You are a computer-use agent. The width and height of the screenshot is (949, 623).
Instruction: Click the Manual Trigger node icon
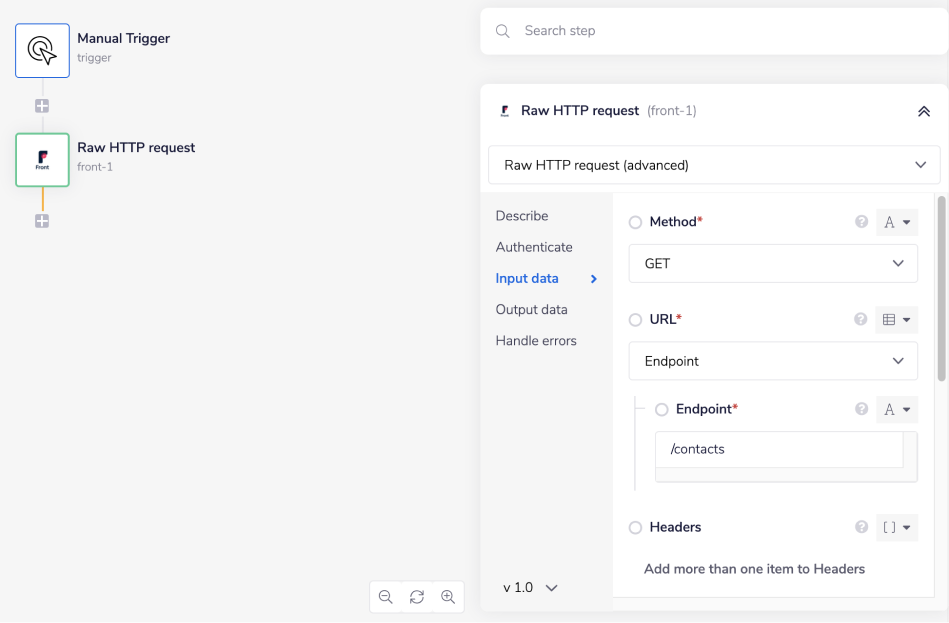tap(42, 50)
